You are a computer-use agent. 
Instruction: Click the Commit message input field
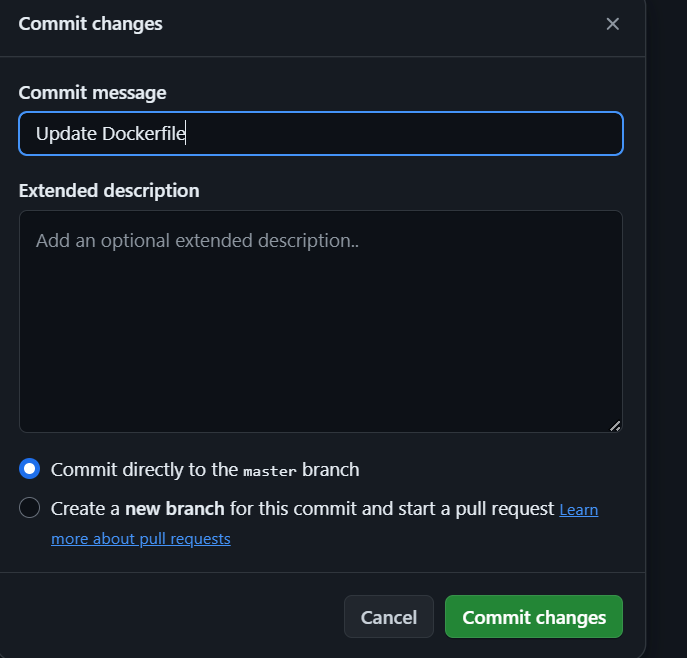pos(400,133)
